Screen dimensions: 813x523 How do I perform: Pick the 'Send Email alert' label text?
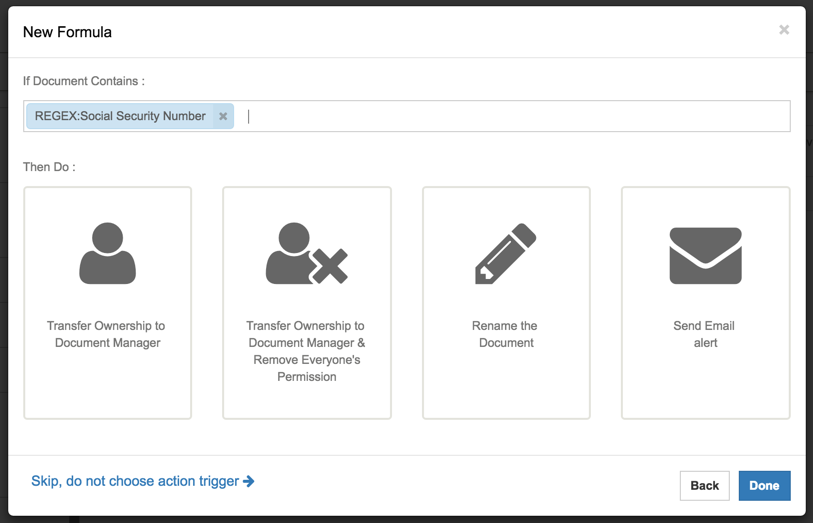(x=705, y=334)
